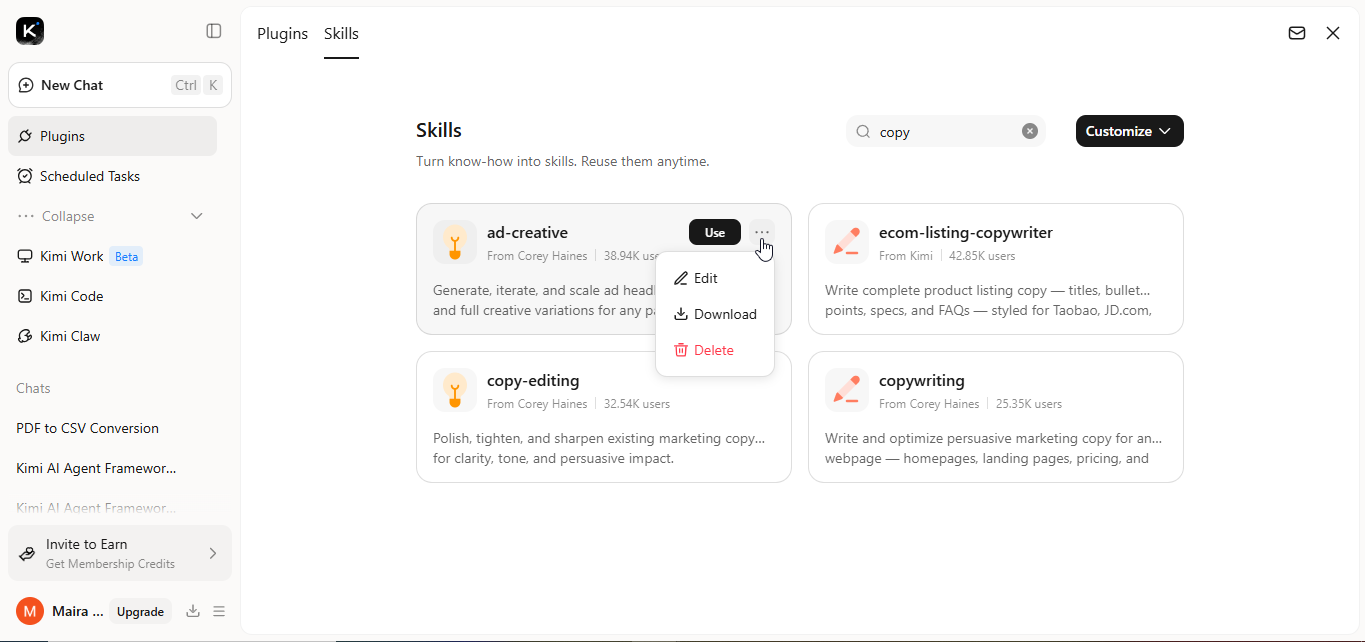The height and width of the screenshot is (642, 1365).
Task: Click the 42.85K users text
Action: click(982, 256)
